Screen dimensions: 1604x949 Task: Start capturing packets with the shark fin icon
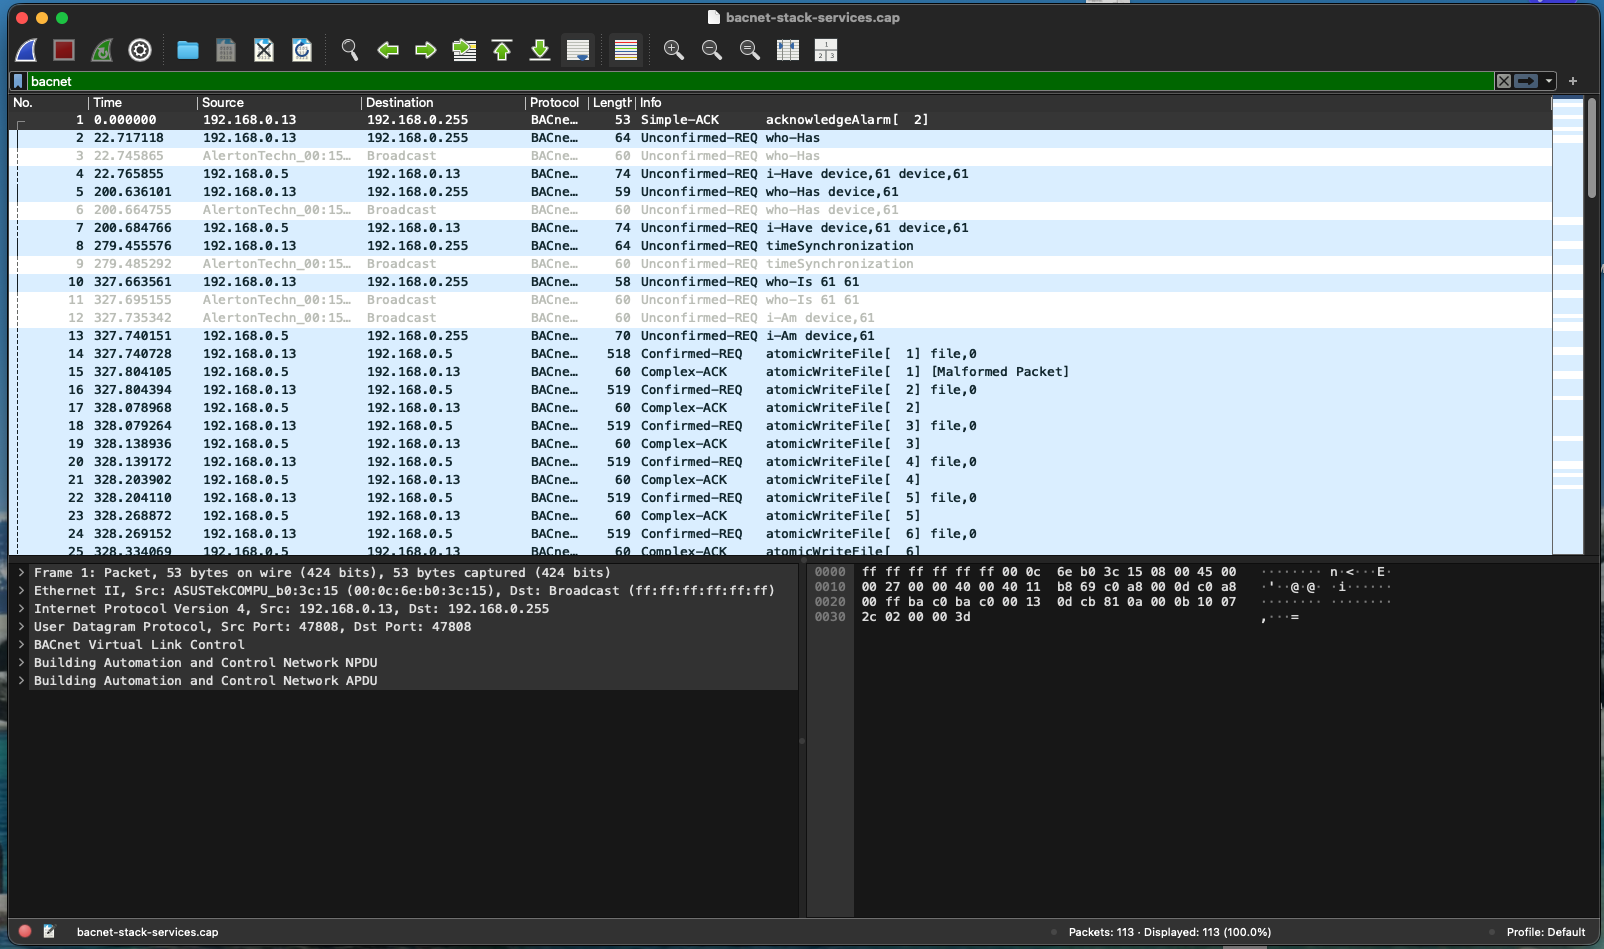pos(27,50)
